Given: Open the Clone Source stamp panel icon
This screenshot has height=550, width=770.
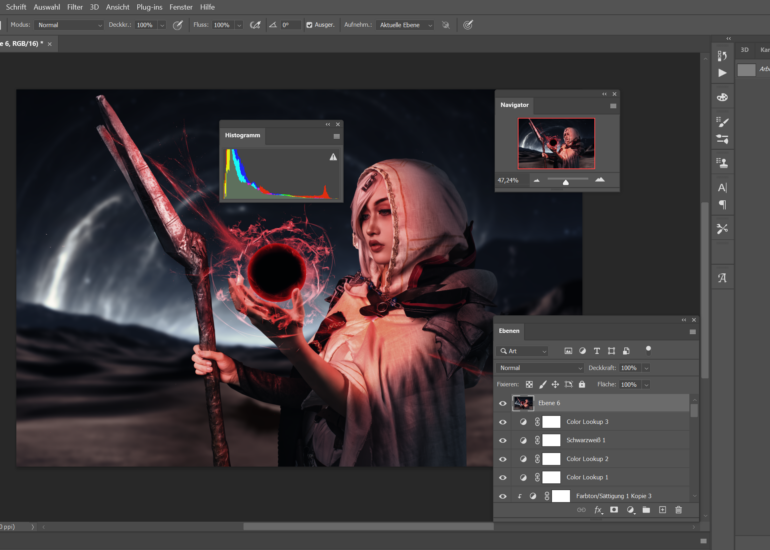Looking at the screenshot, I should (722, 163).
